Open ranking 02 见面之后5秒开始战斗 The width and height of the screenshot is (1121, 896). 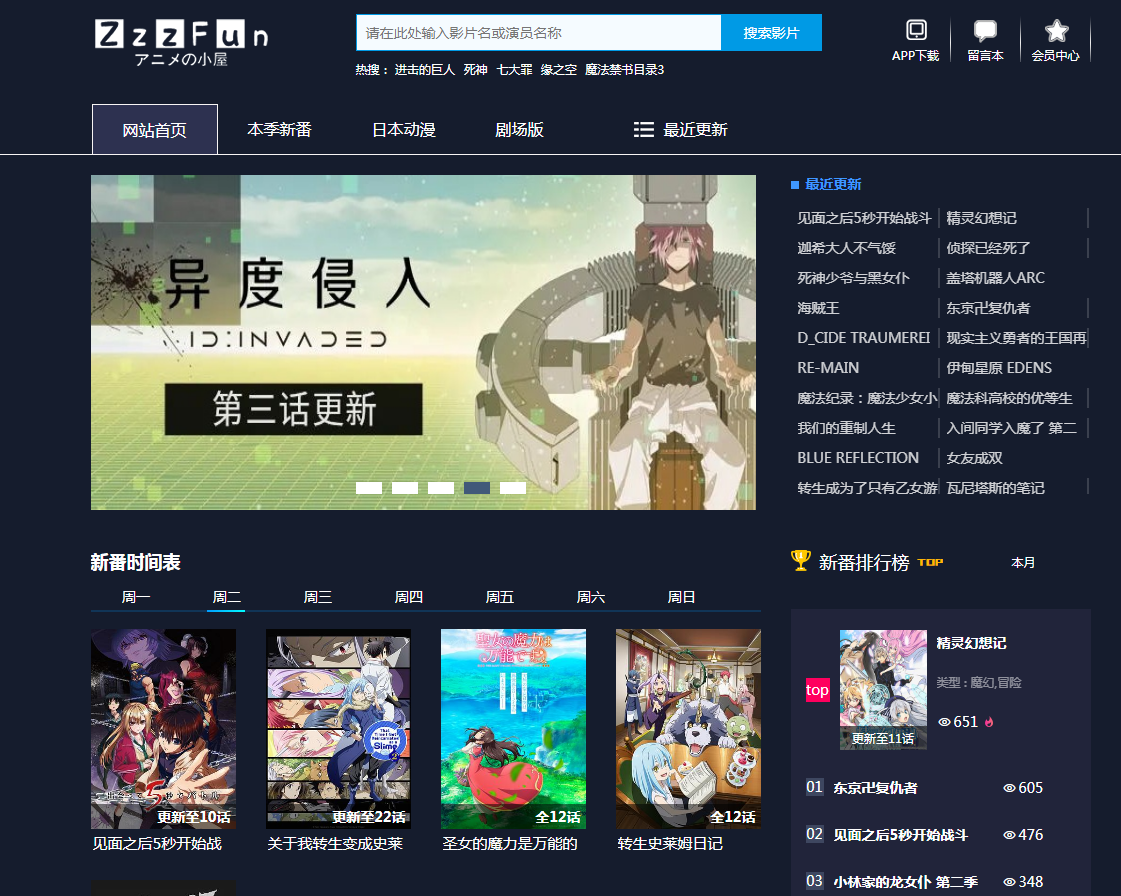(900, 835)
